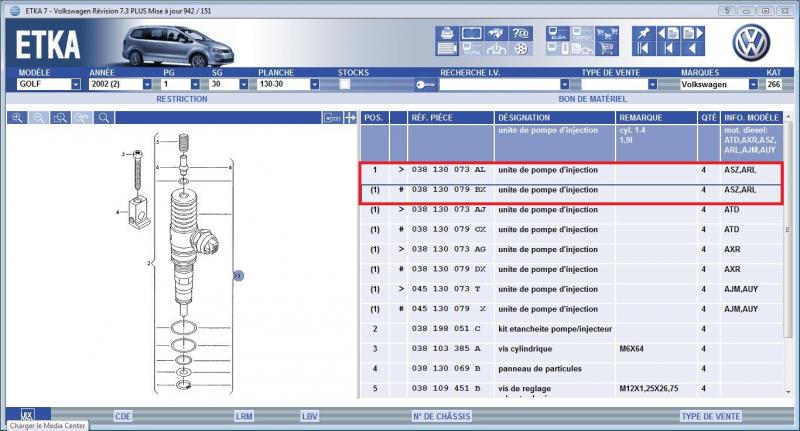Click parts list scrollbar thumb

point(788,230)
